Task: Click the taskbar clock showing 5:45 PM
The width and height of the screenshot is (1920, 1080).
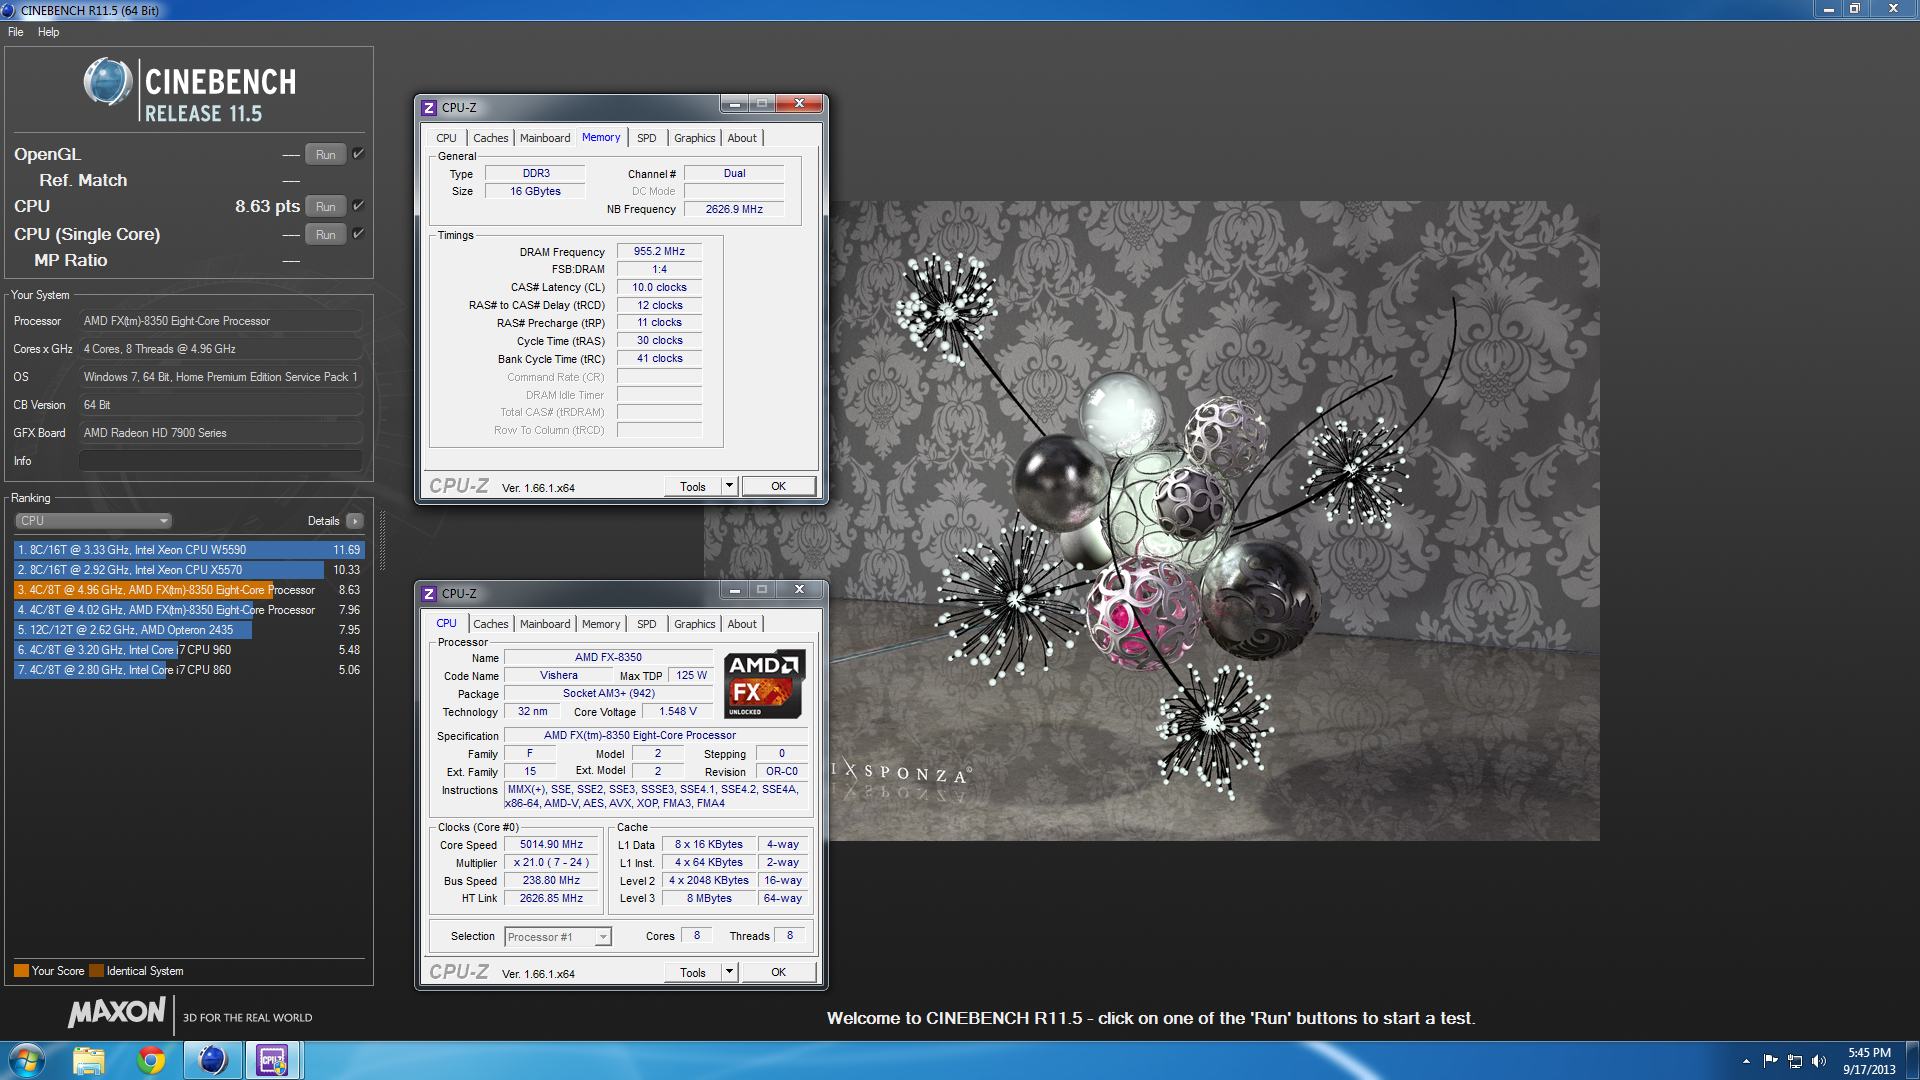Action: (1869, 1061)
